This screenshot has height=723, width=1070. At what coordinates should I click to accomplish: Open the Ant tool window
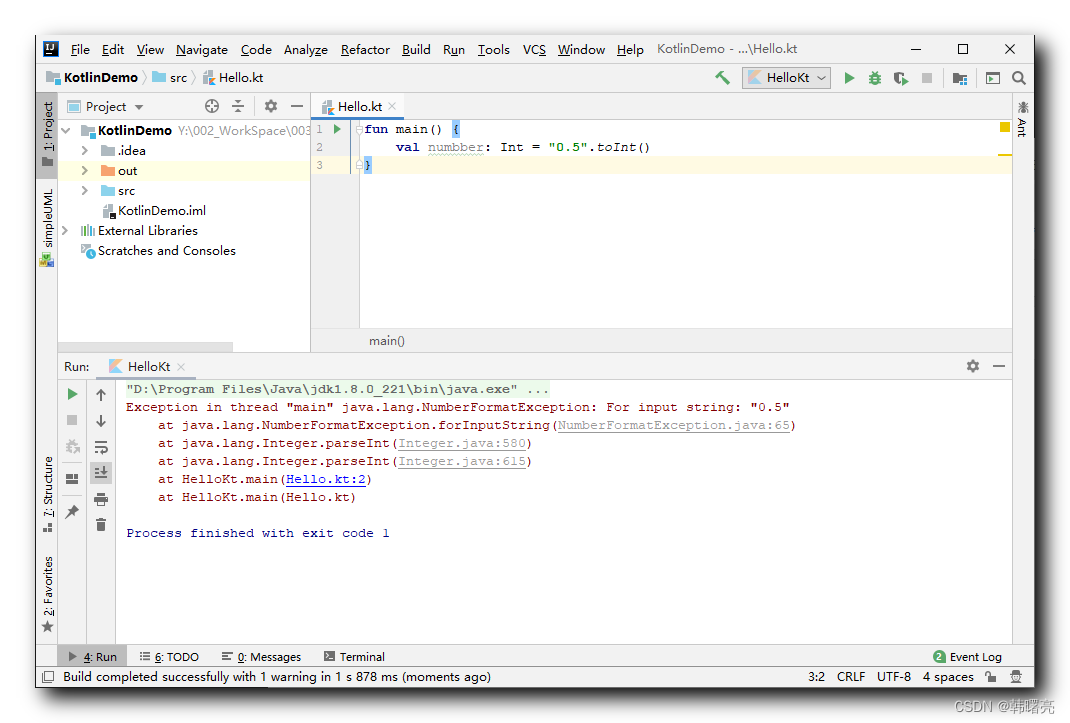click(1022, 119)
